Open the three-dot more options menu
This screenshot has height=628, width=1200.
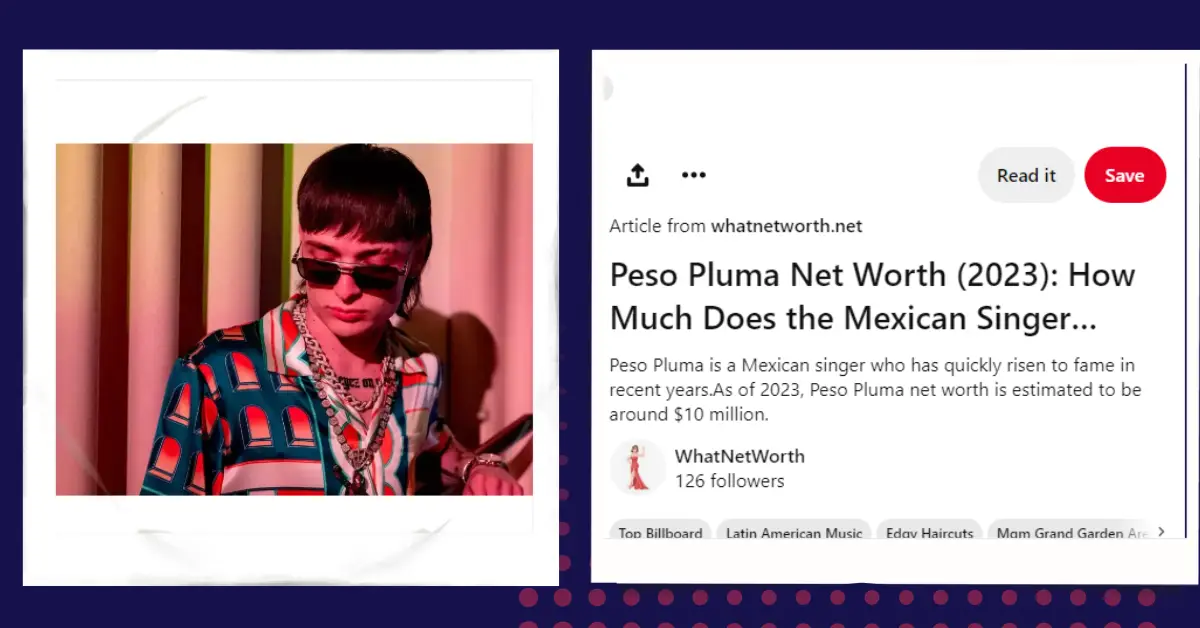[x=693, y=175]
